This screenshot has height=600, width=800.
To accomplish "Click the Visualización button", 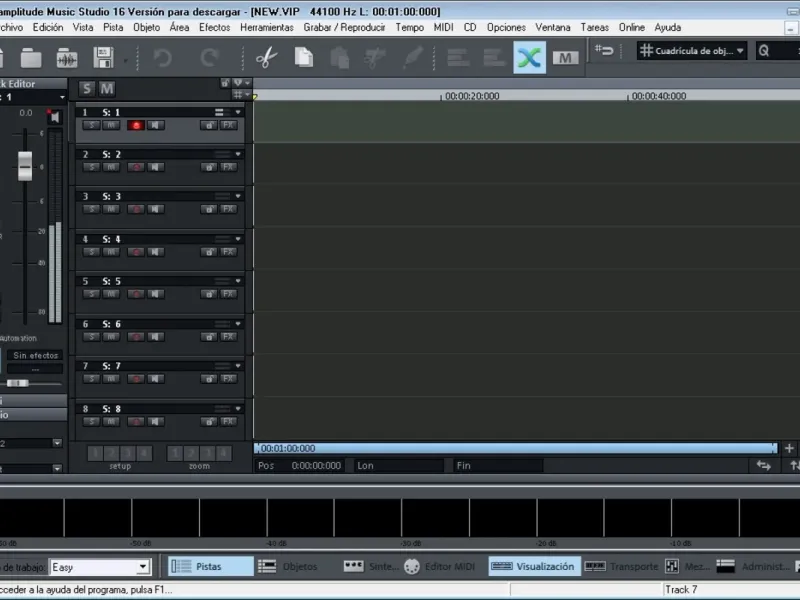I will point(534,566).
